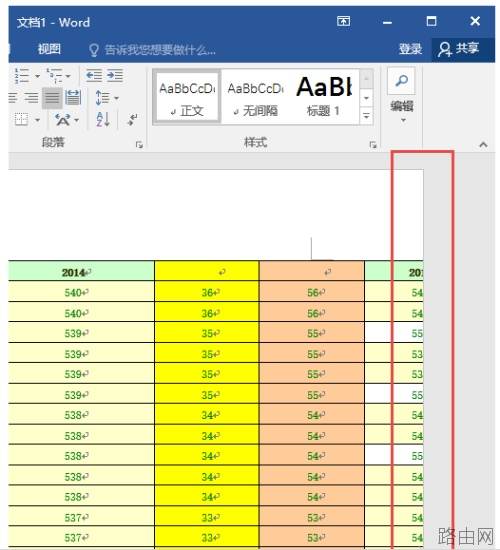Click the decrease indent icon
Screen dimensions: 500x550
[94, 75]
